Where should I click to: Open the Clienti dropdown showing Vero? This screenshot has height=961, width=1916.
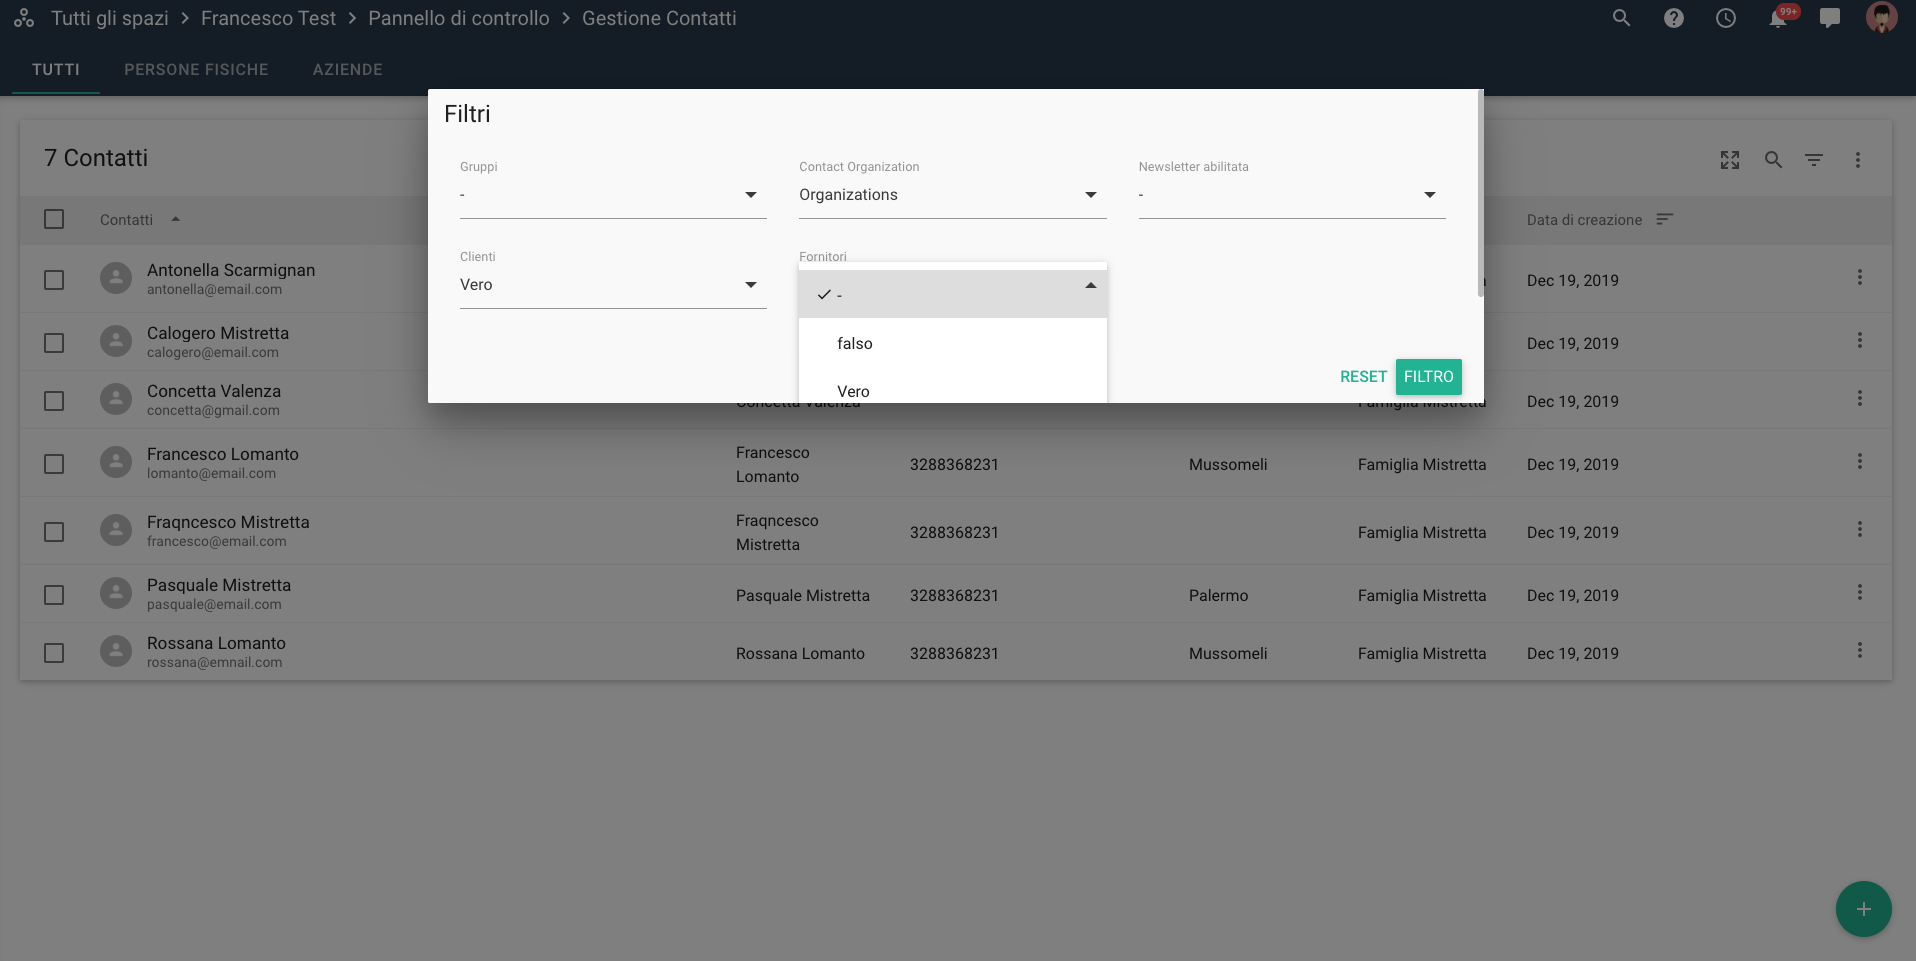coord(612,285)
